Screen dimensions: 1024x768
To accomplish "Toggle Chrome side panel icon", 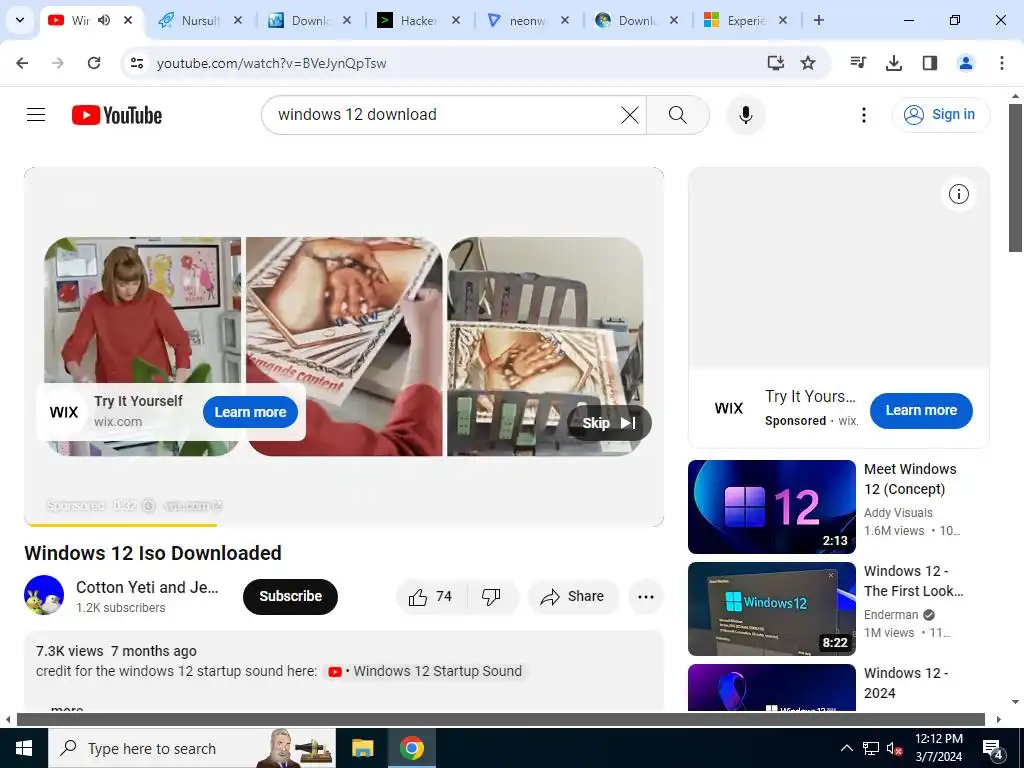I will click(929, 63).
